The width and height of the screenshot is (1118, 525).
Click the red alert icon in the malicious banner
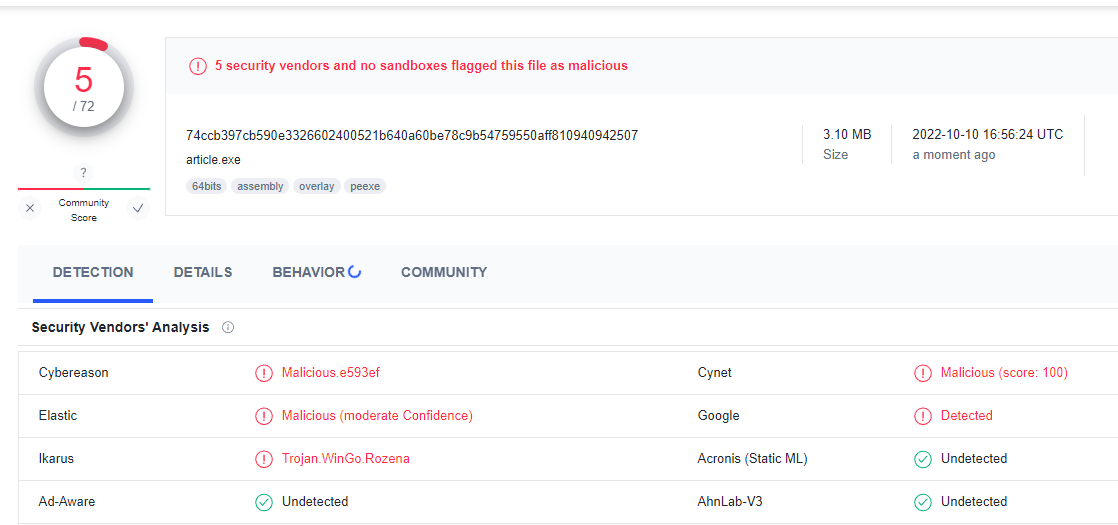click(198, 66)
